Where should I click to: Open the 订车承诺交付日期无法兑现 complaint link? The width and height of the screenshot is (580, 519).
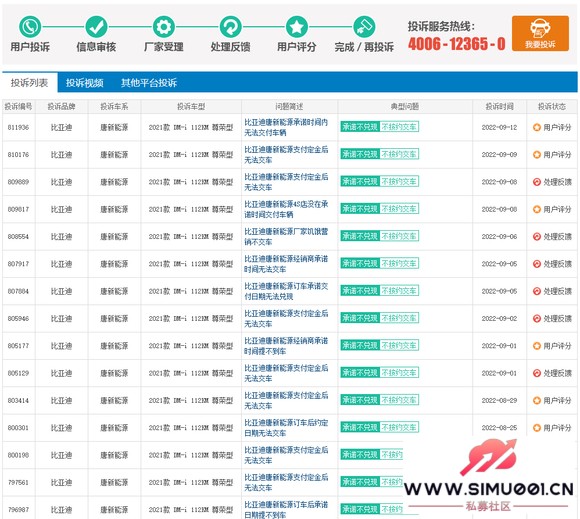click(286, 291)
